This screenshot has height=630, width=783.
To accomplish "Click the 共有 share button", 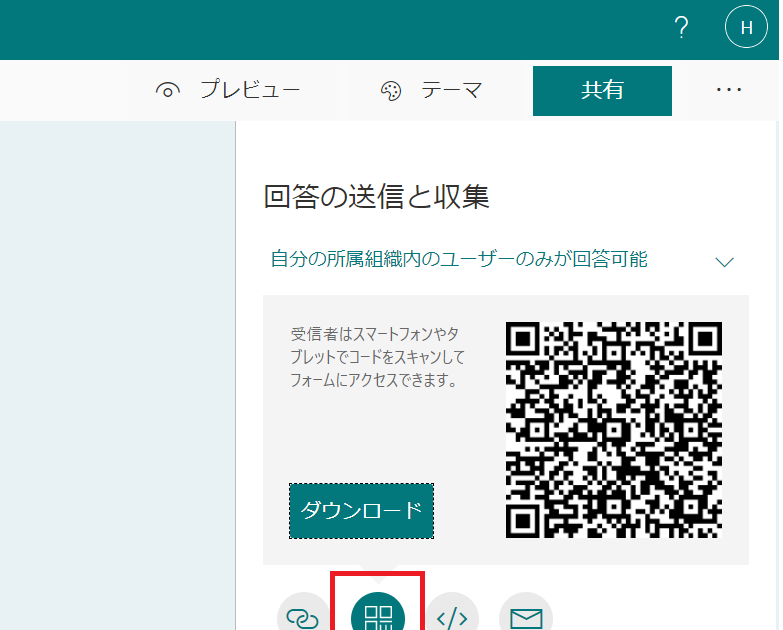I will (x=602, y=91).
